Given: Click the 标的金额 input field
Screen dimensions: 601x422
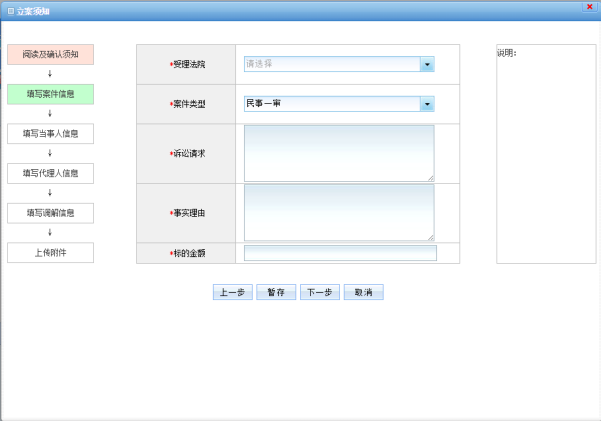Looking at the screenshot, I should click(340, 253).
